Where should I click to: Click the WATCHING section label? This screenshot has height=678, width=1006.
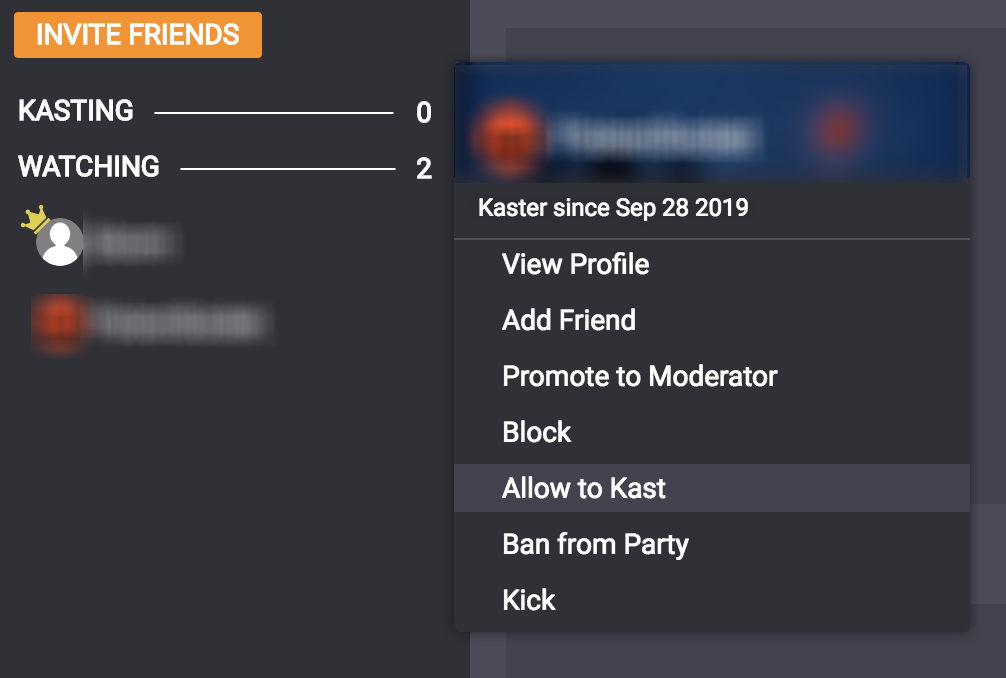point(89,166)
